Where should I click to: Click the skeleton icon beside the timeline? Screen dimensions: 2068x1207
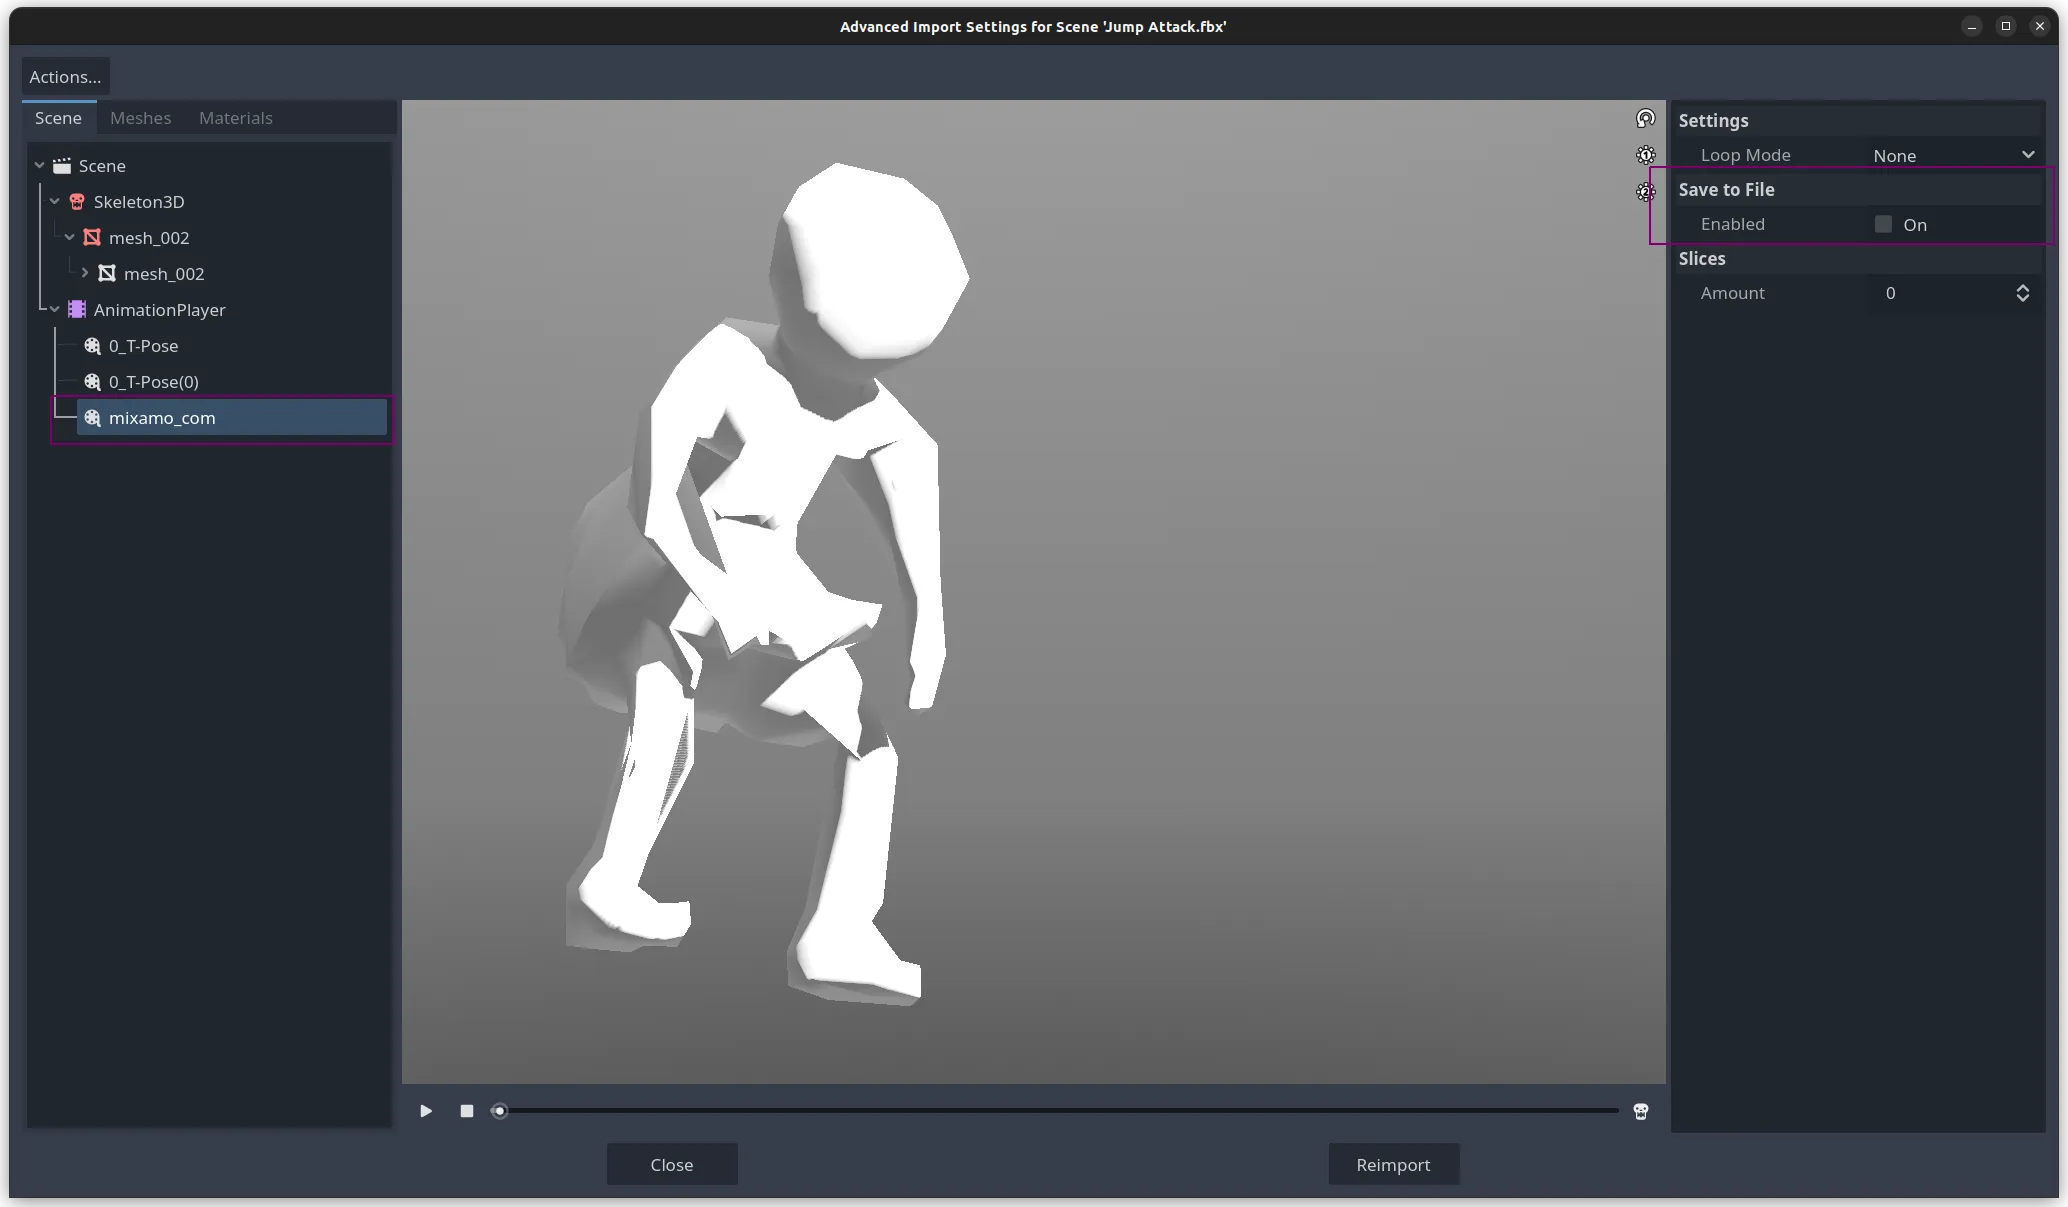coord(1640,1111)
